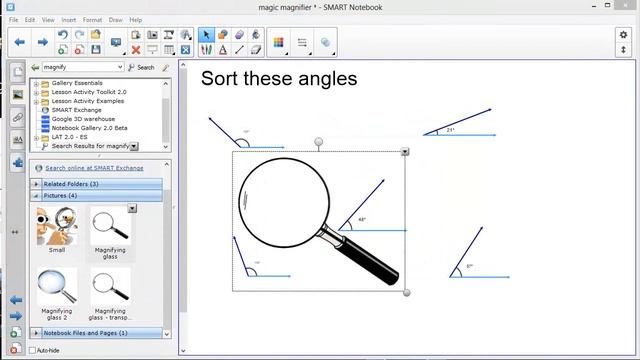Open the Format menu
This screenshot has width=640, height=360.
tap(92, 20)
